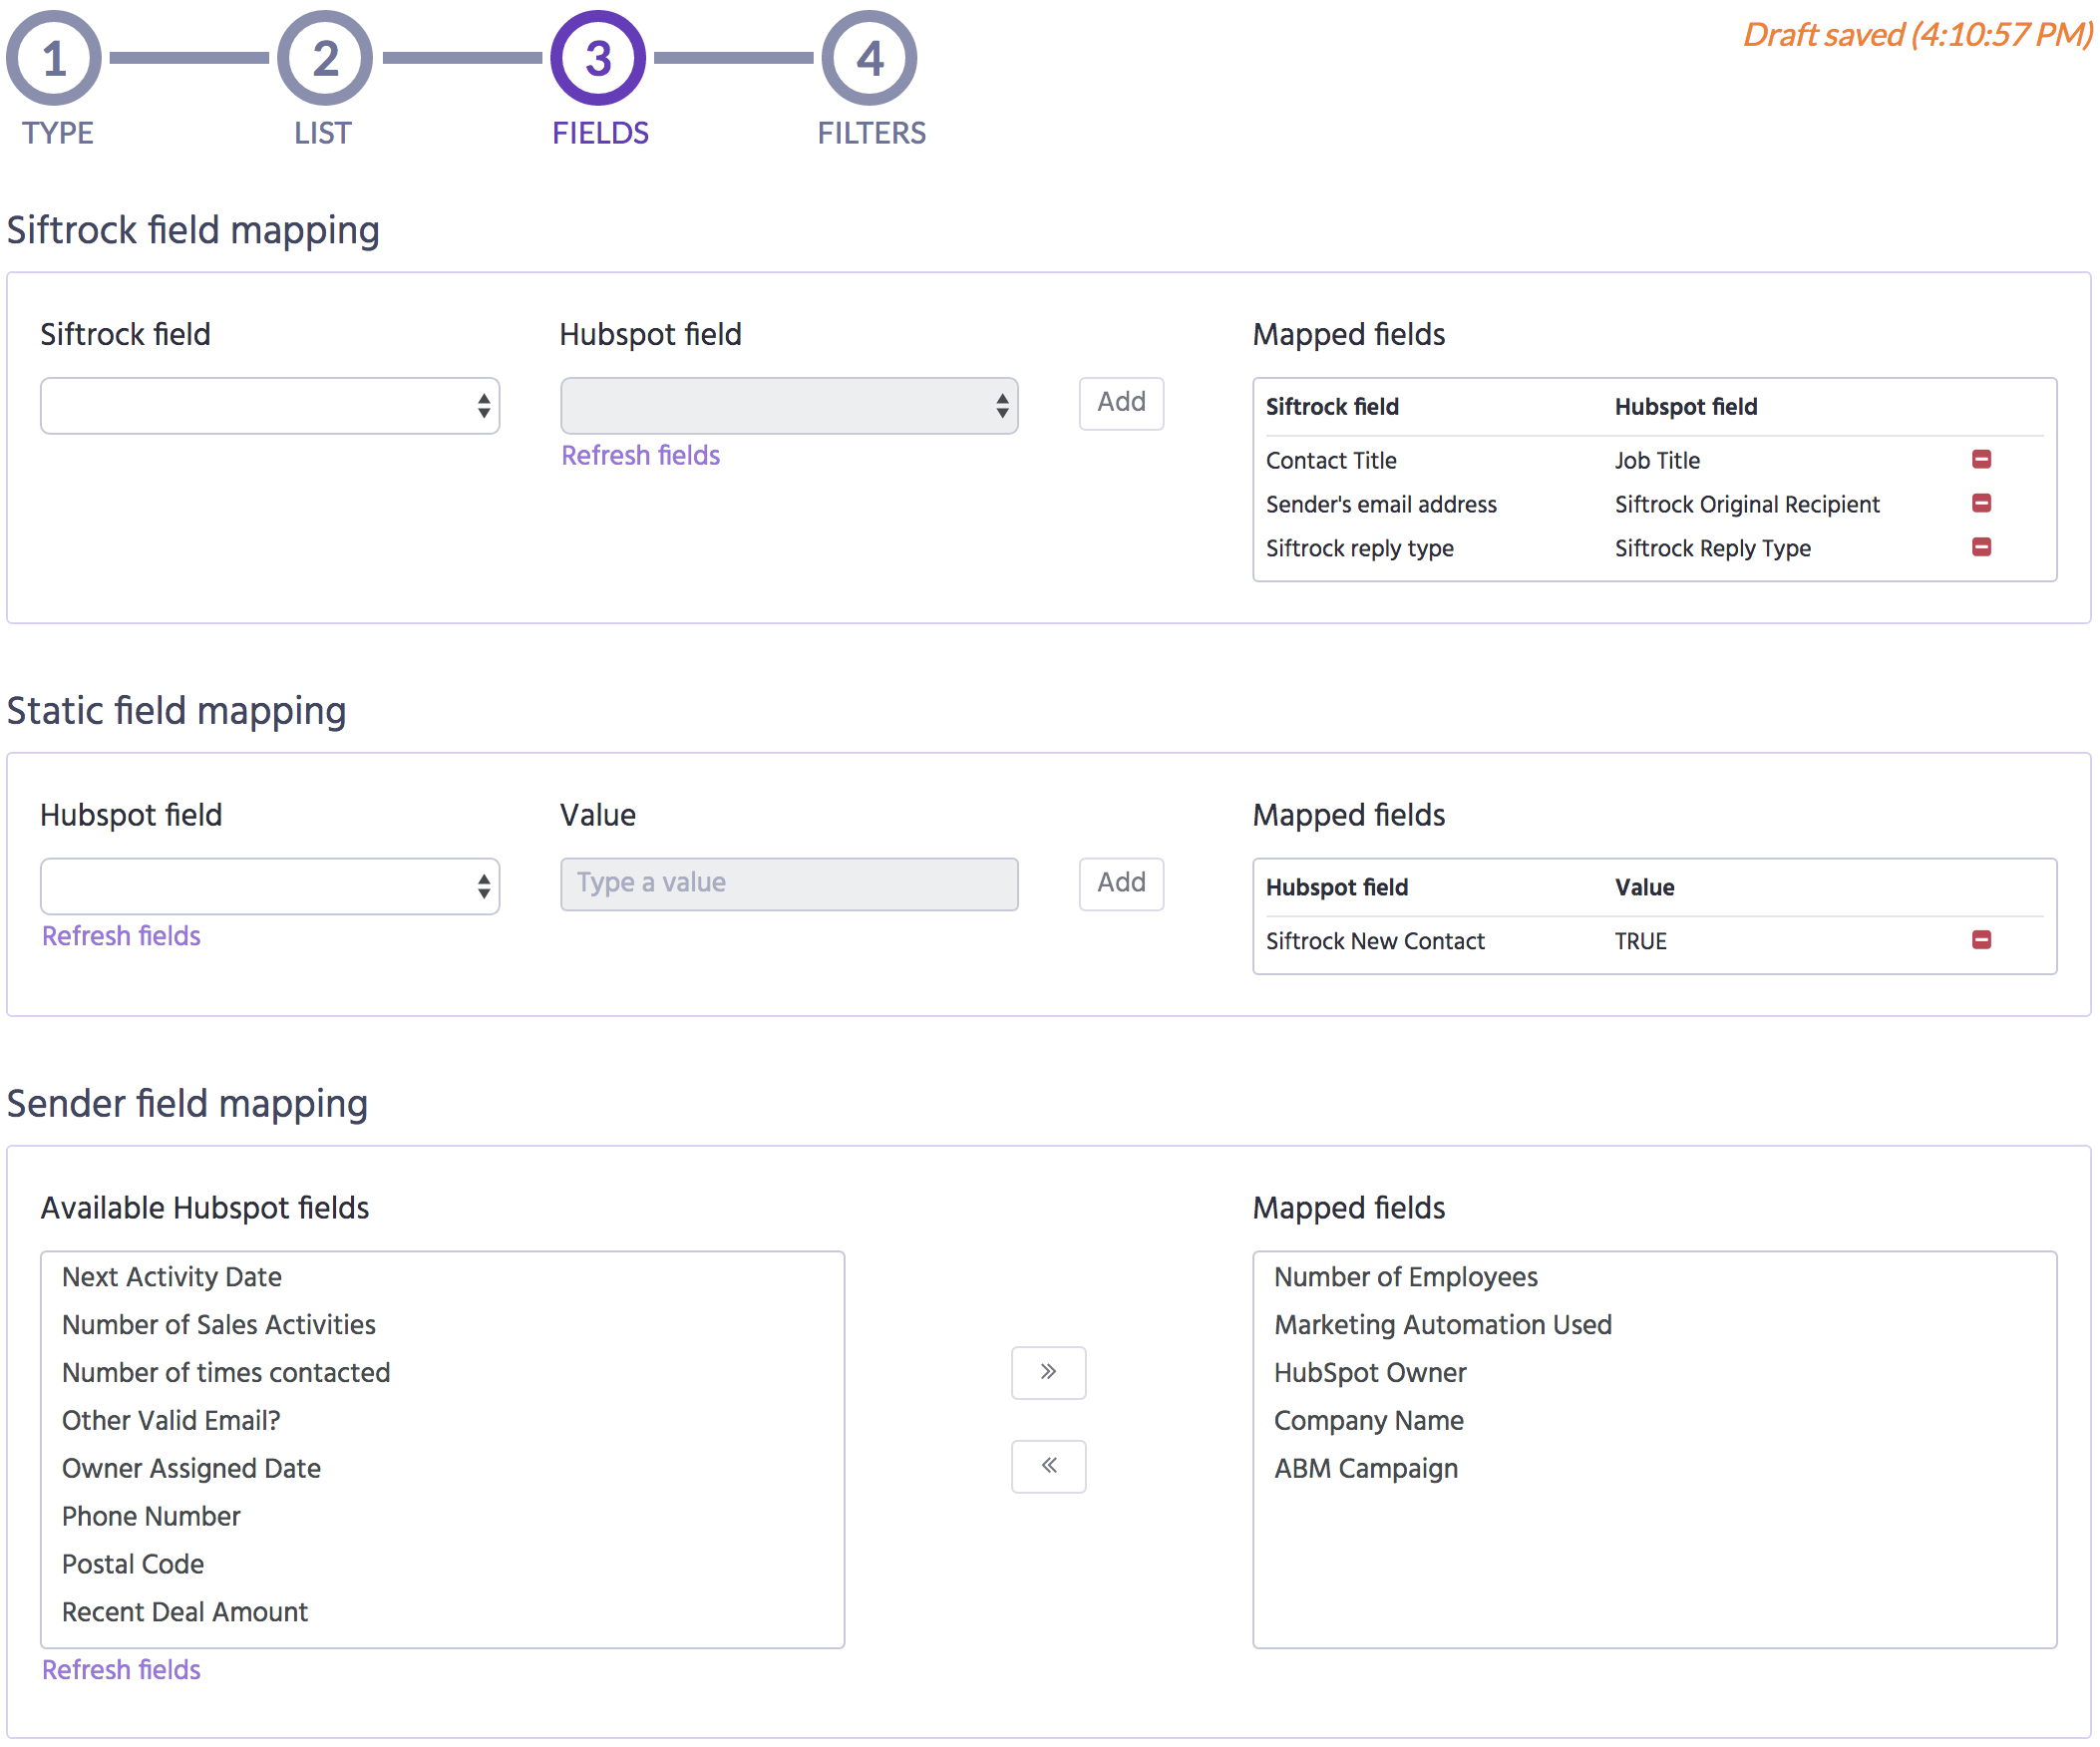Select step 3 Fields
The image size is (2100, 1747).
[x=598, y=58]
